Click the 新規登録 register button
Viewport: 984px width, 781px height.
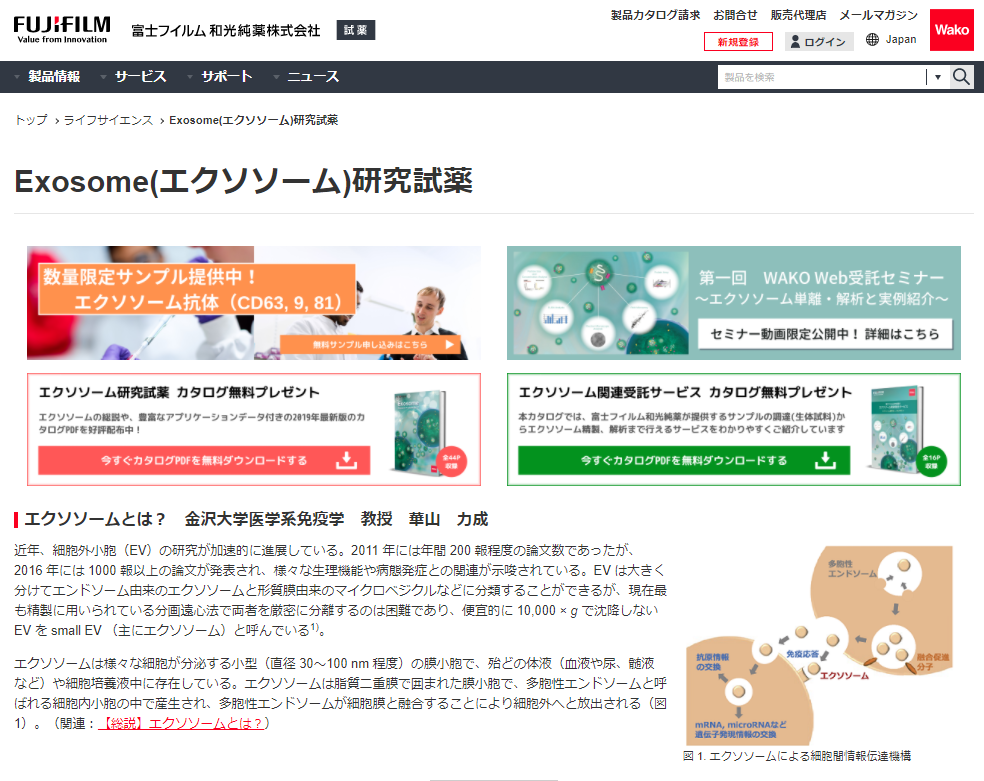tap(738, 42)
